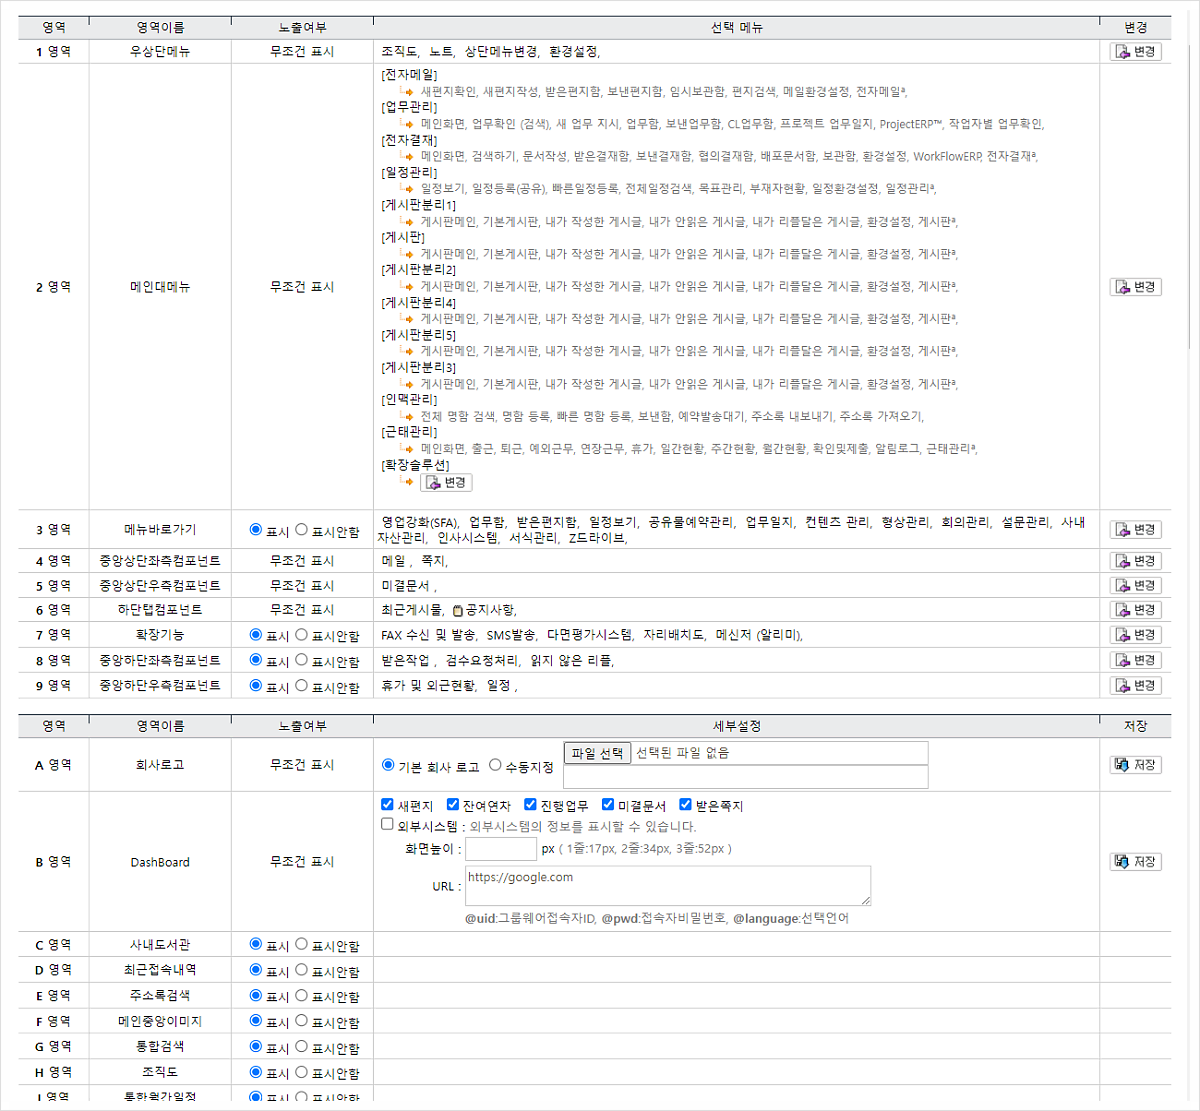
Task: Select 표시안함 for 주소록검색
Action: click(x=302, y=995)
